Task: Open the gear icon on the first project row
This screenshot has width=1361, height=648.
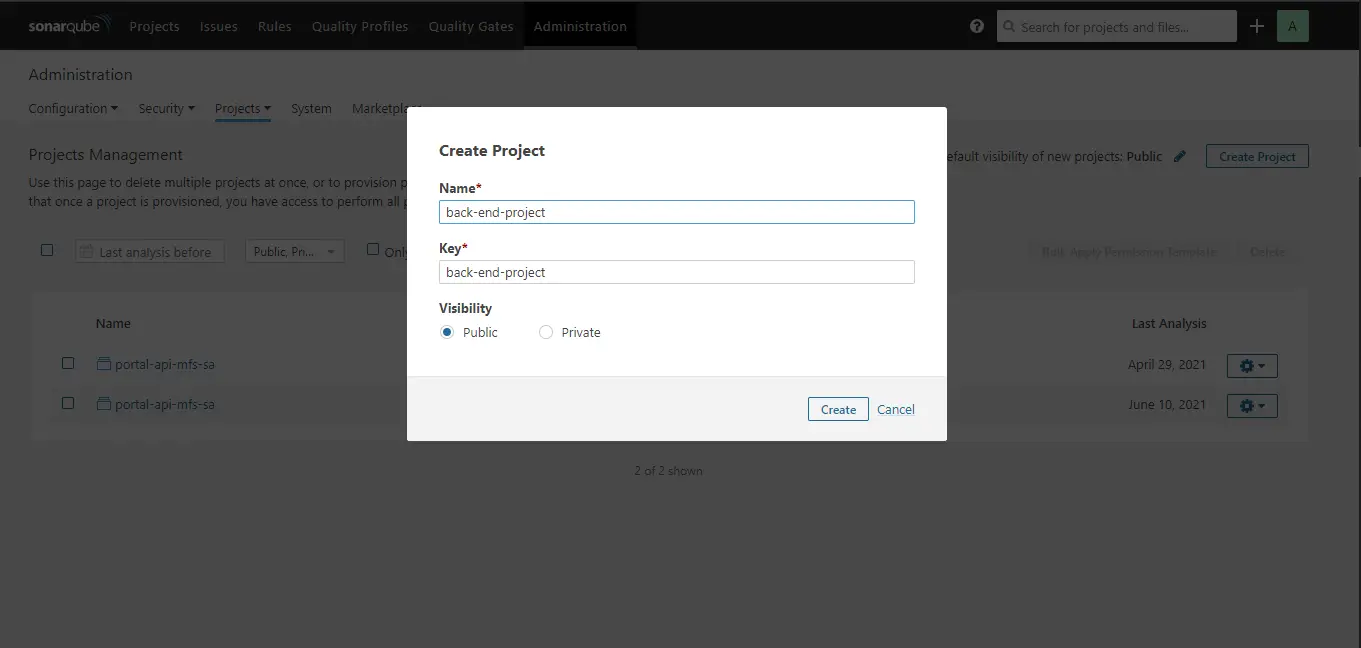Action: 1251,365
